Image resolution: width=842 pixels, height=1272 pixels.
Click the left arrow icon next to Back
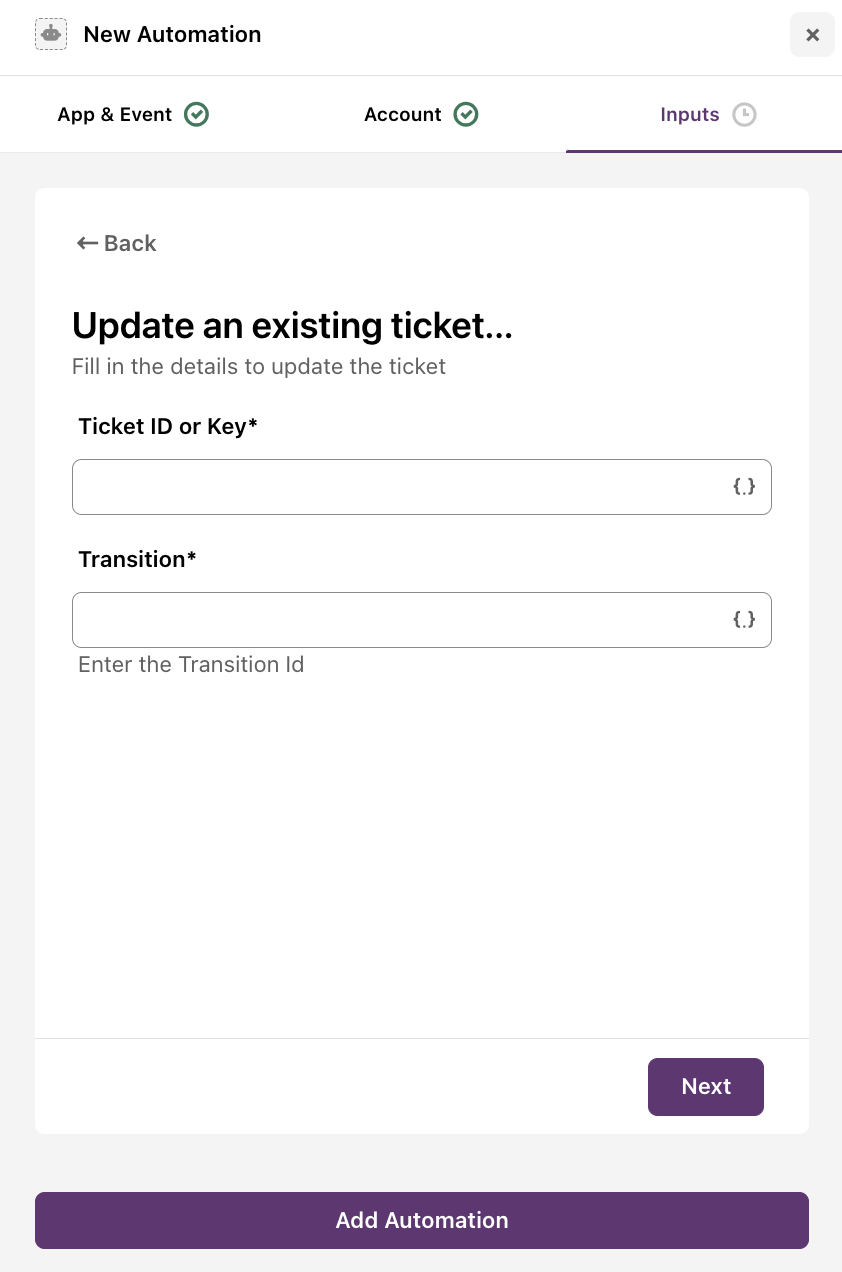click(87, 243)
